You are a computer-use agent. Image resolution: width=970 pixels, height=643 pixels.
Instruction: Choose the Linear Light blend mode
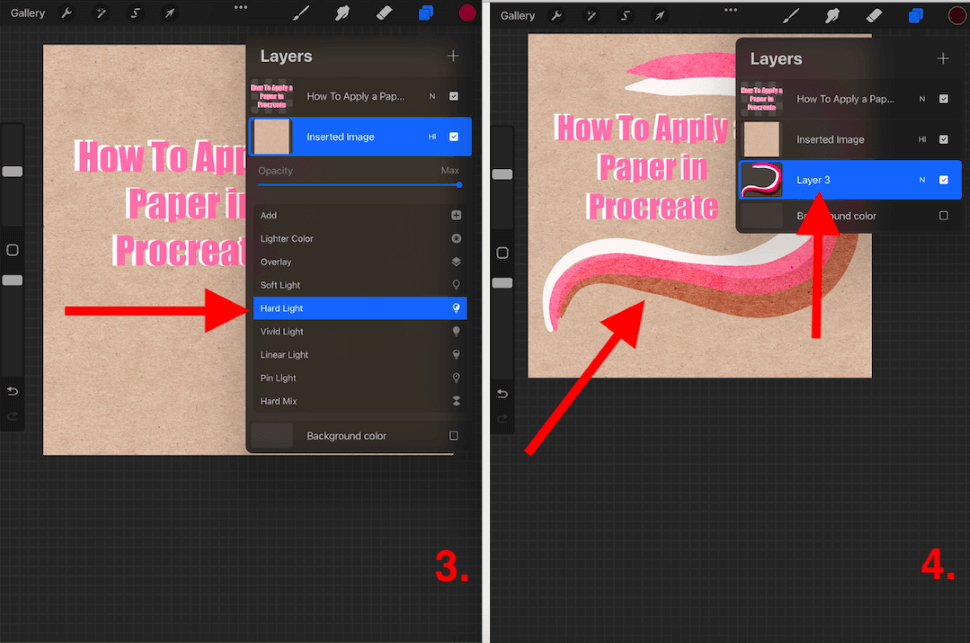coord(360,355)
